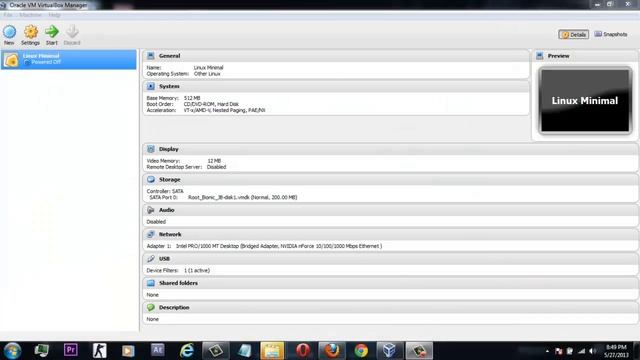640x360 pixels.
Task: Click the volume speaker tray icon
Action: click(592, 351)
